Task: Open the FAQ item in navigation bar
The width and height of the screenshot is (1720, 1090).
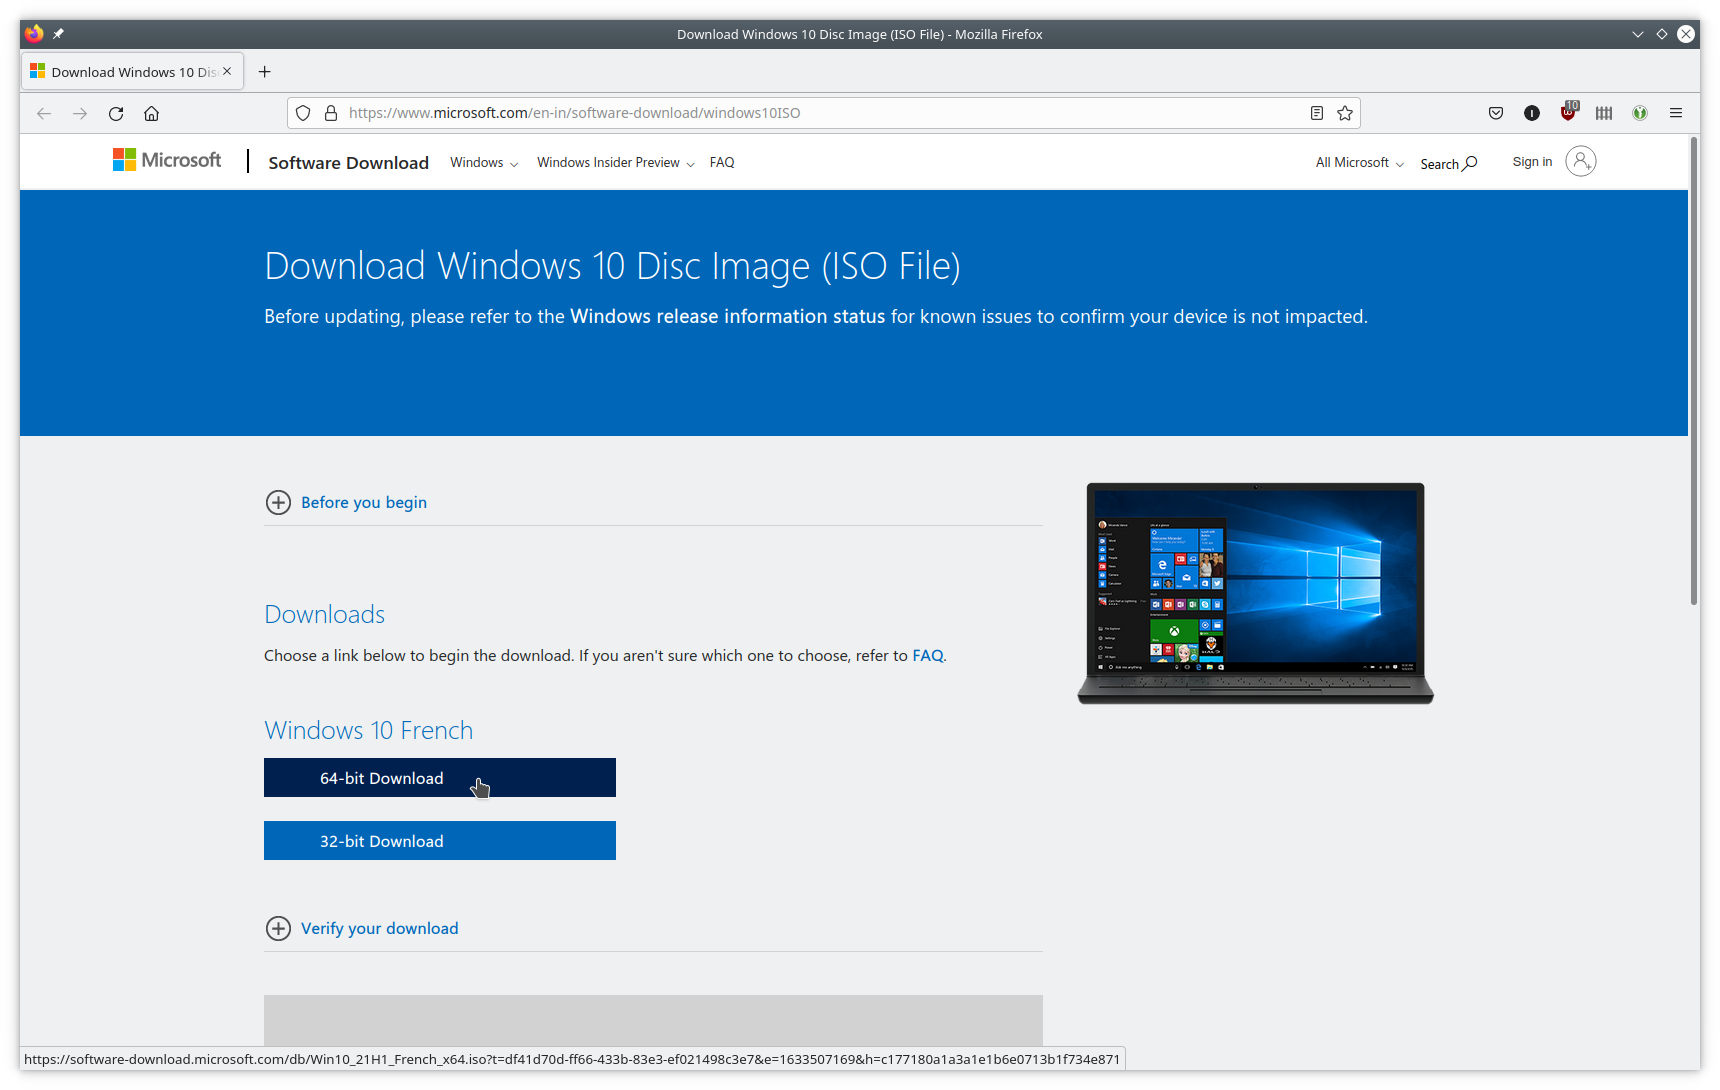Action: point(722,163)
